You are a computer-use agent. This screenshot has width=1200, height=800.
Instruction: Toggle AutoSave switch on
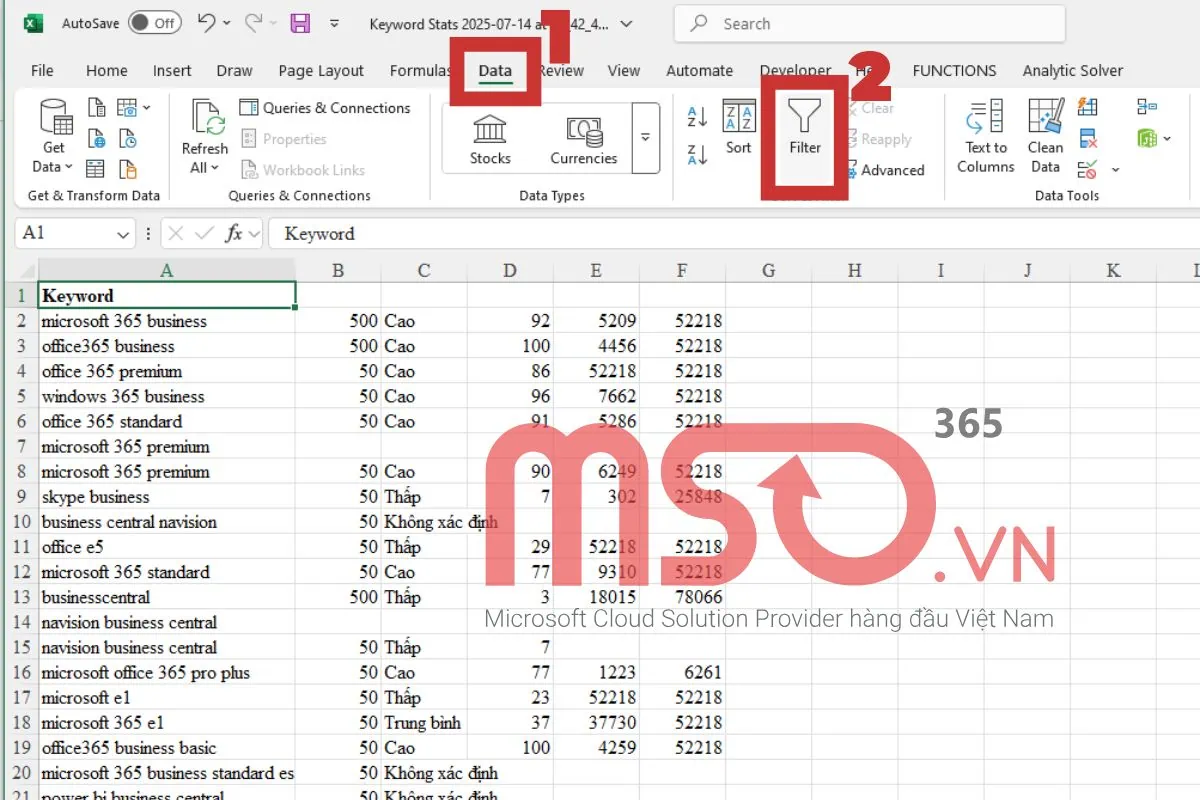[x=154, y=23]
